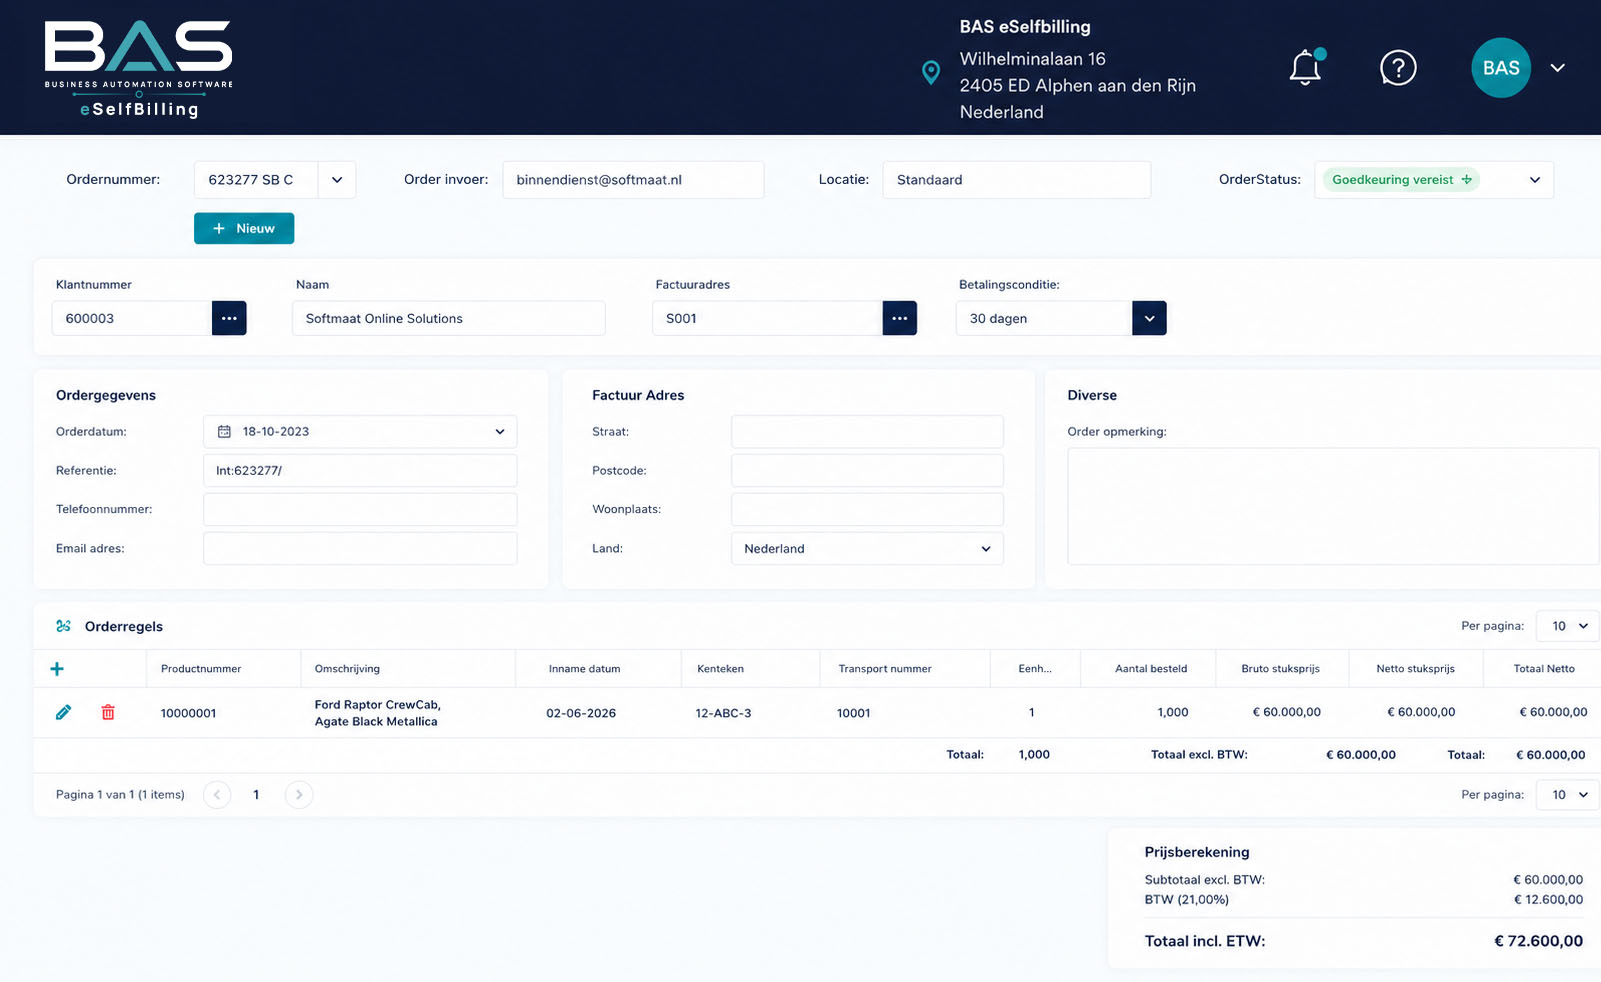Click the Email adres input field
Screen dimensions: 1601x982
pos(360,548)
